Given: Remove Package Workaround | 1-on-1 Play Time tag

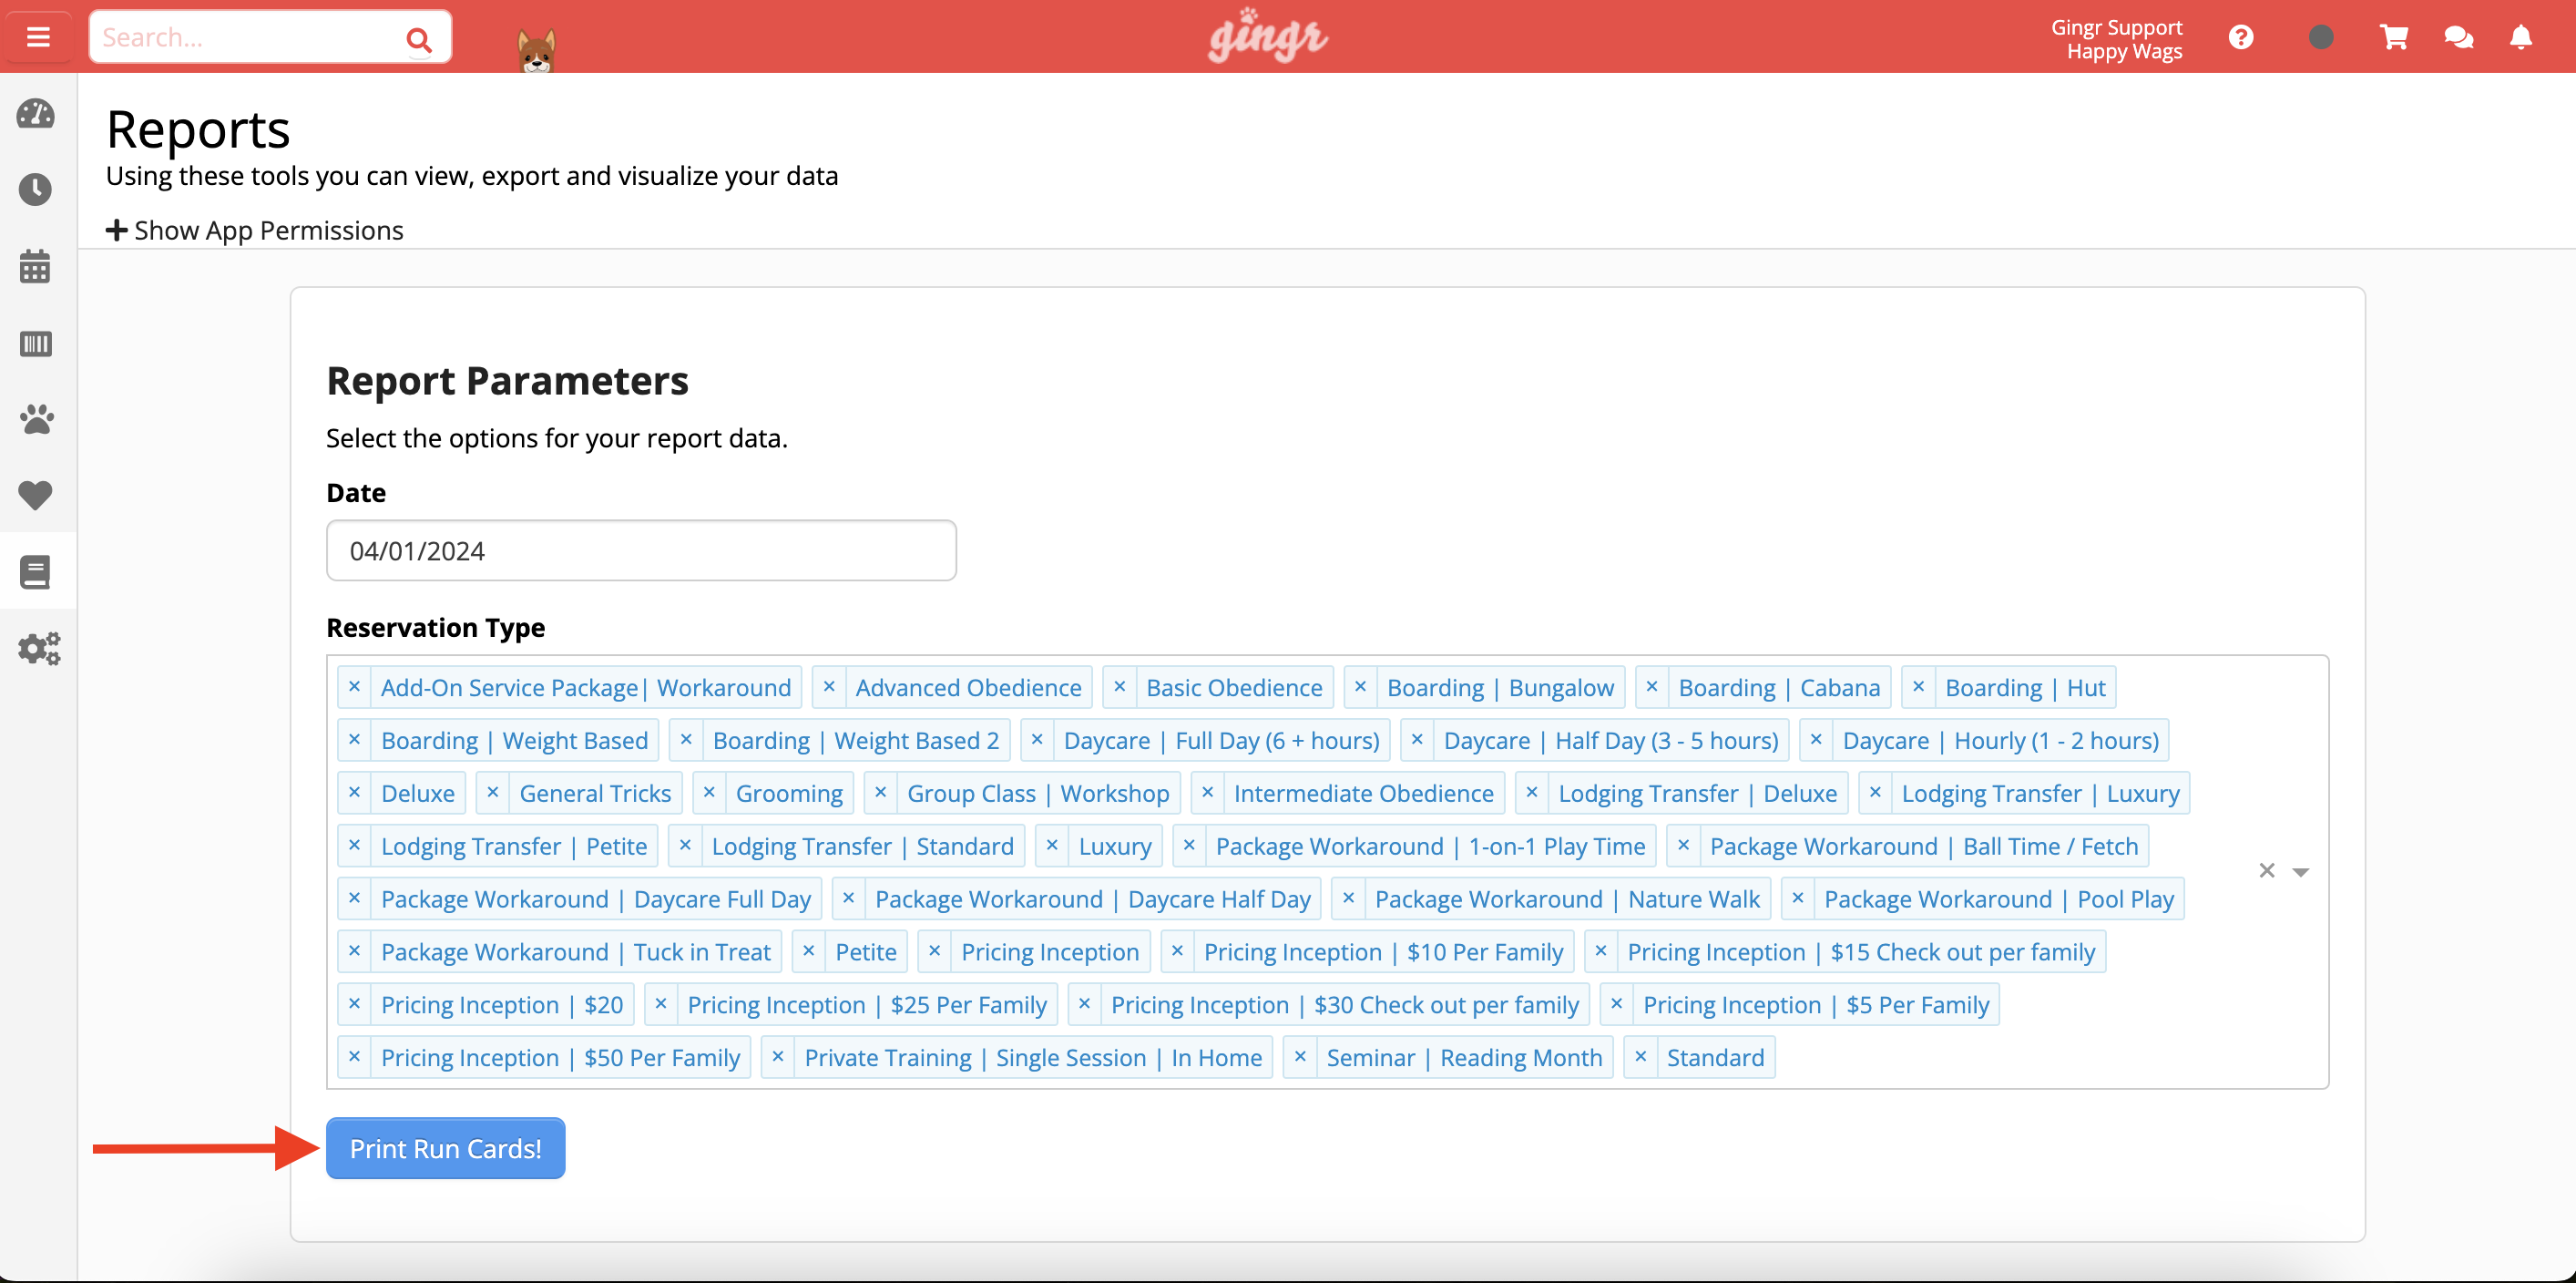Looking at the screenshot, I should coord(1189,846).
